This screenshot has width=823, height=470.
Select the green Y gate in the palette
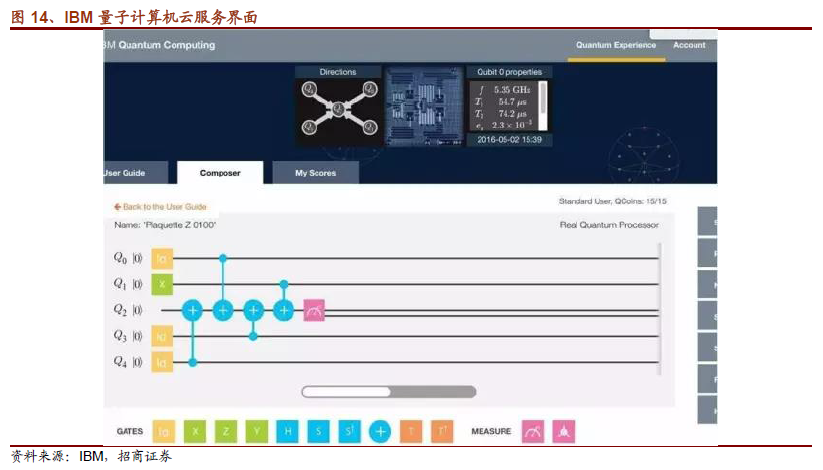point(257,432)
